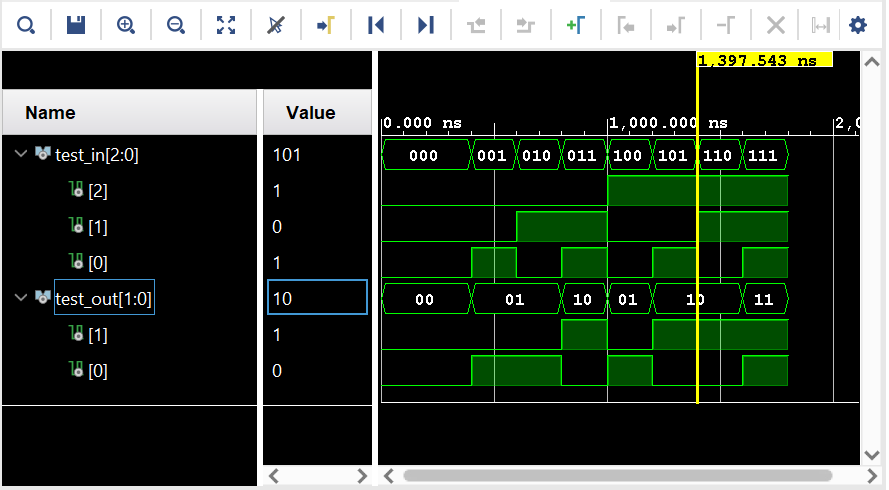Click the highlighted test_out value 10

pos(317,297)
